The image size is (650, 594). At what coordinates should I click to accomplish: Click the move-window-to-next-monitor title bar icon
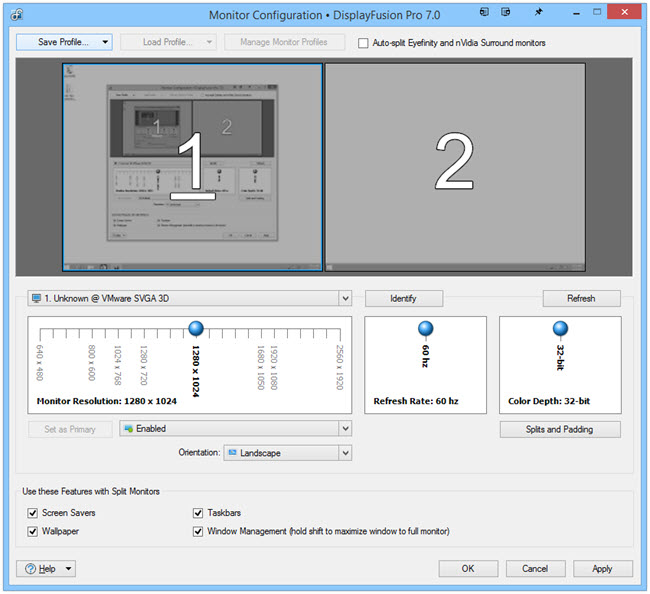point(484,12)
